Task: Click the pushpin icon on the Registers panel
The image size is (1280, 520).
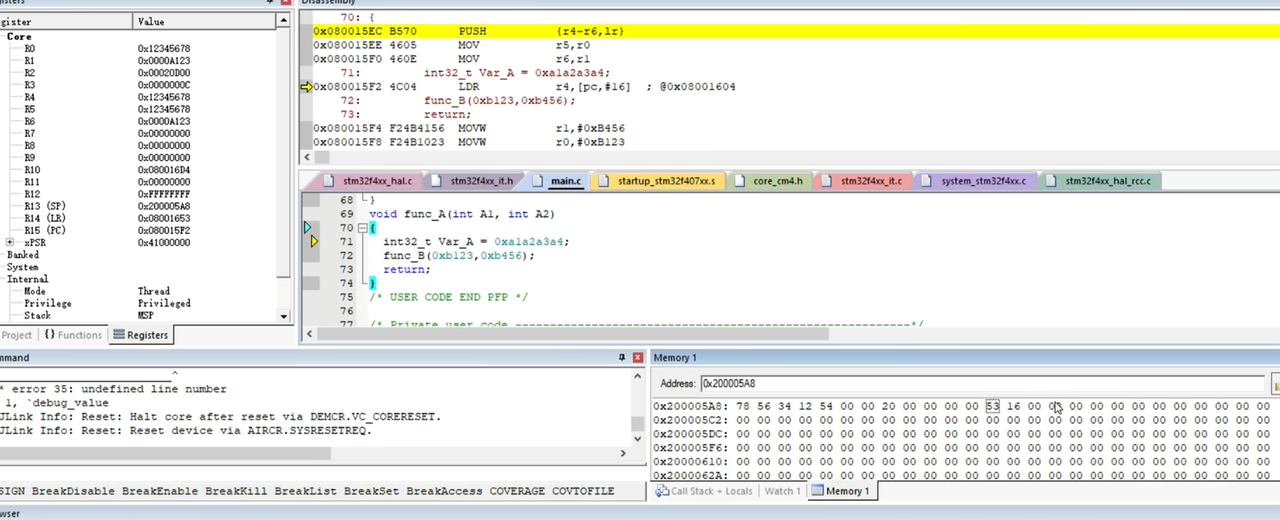Action: pos(271,3)
